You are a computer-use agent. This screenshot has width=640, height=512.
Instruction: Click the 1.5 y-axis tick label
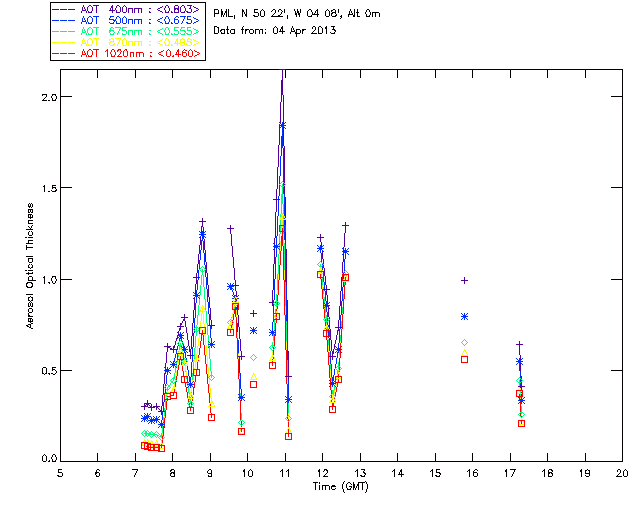(x=49, y=188)
